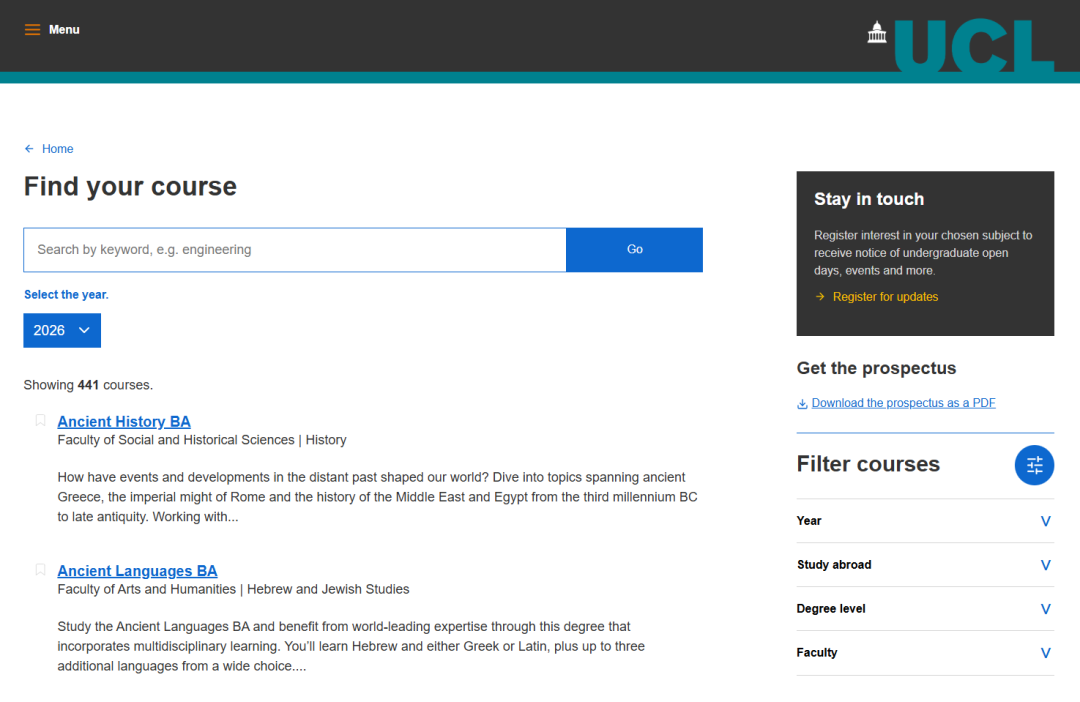Expand the Study abroad filter
1080x702 pixels.
[x=1045, y=565]
